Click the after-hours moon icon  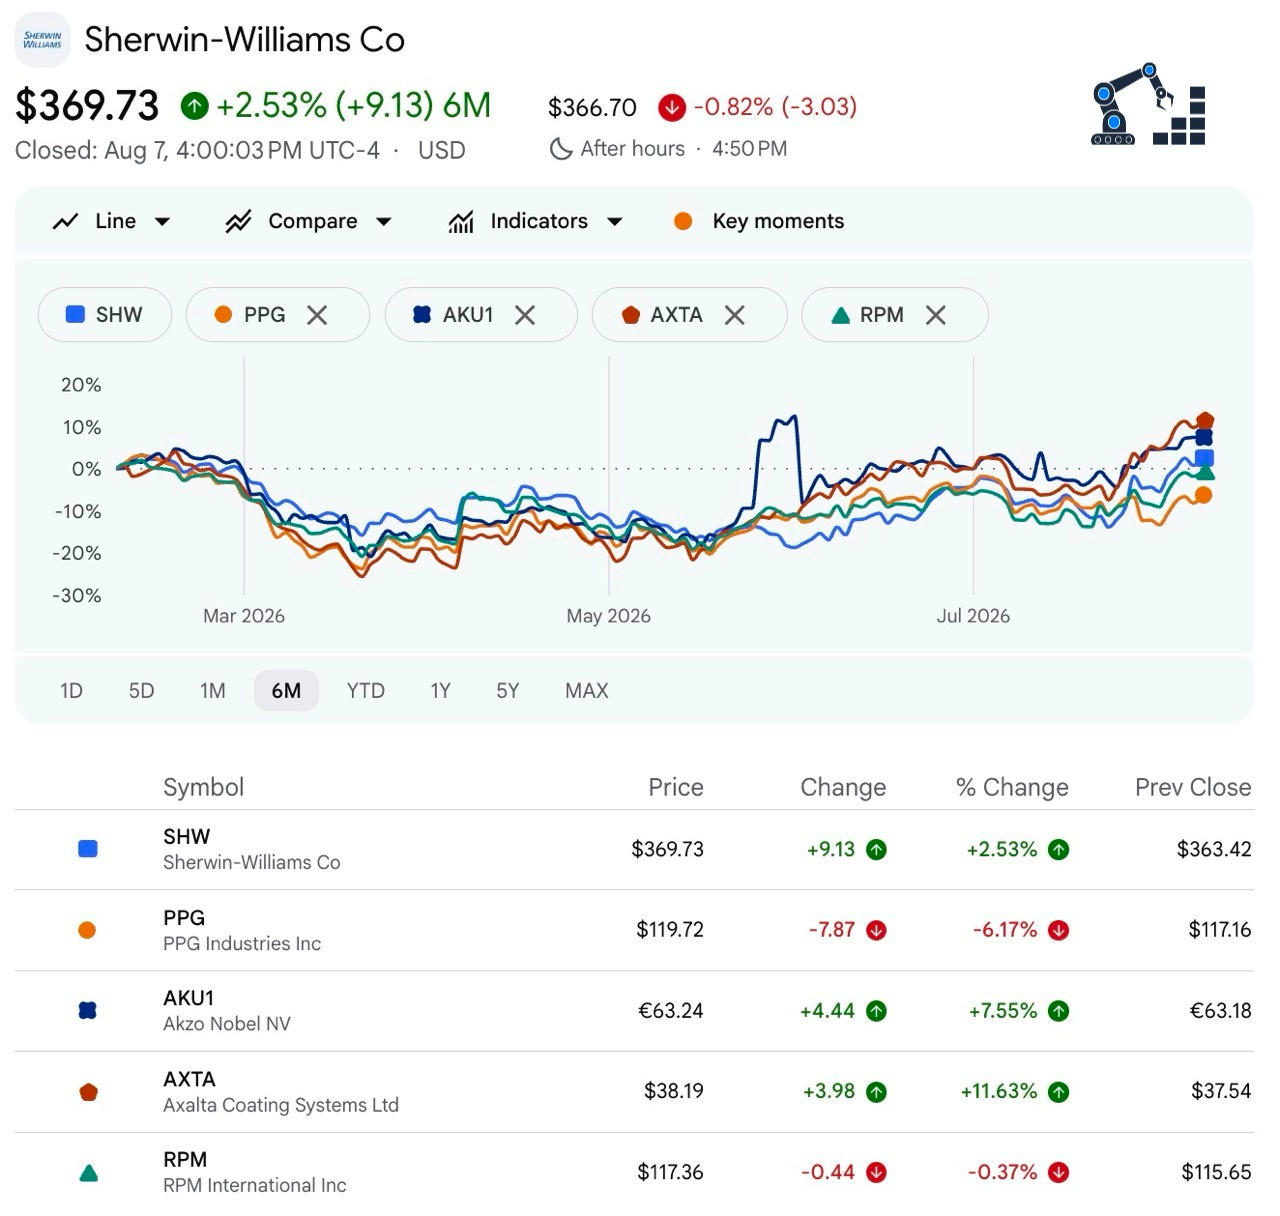pyautogui.click(x=560, y=149)
